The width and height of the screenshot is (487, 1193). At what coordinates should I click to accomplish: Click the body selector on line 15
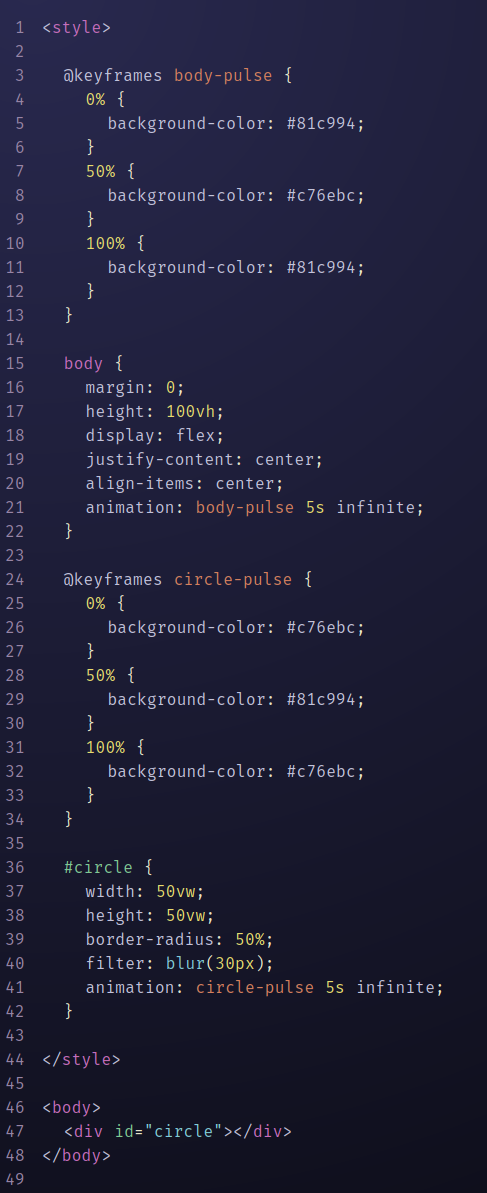[x=84, y=363]
